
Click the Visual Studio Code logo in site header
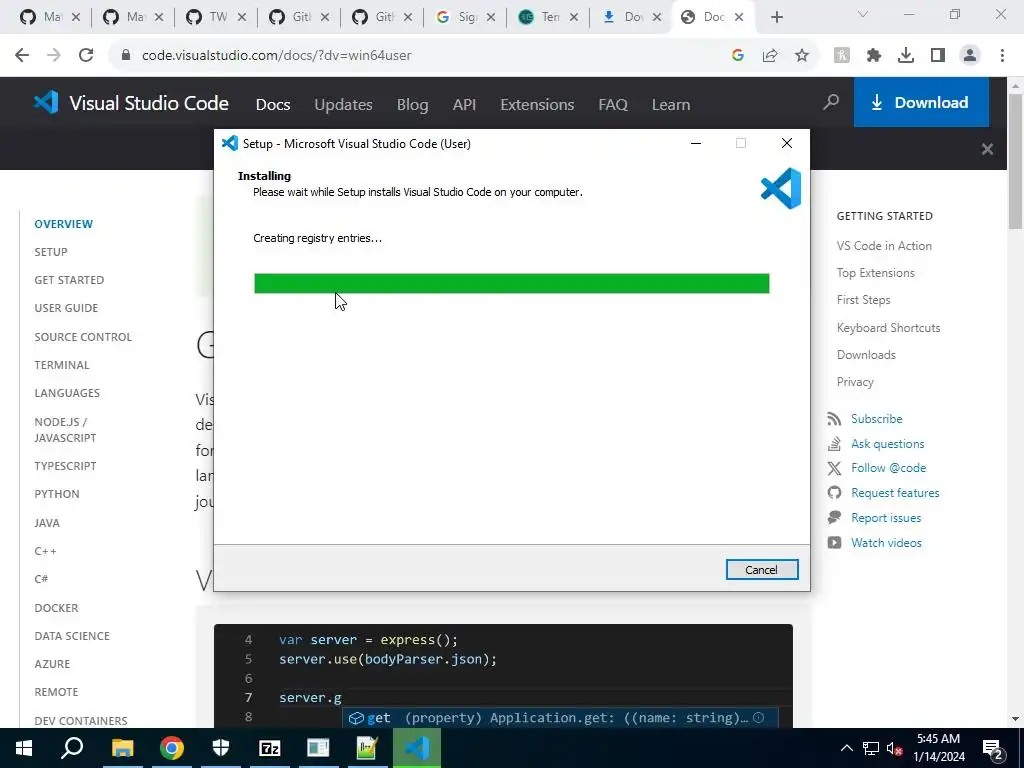(131, 103)
